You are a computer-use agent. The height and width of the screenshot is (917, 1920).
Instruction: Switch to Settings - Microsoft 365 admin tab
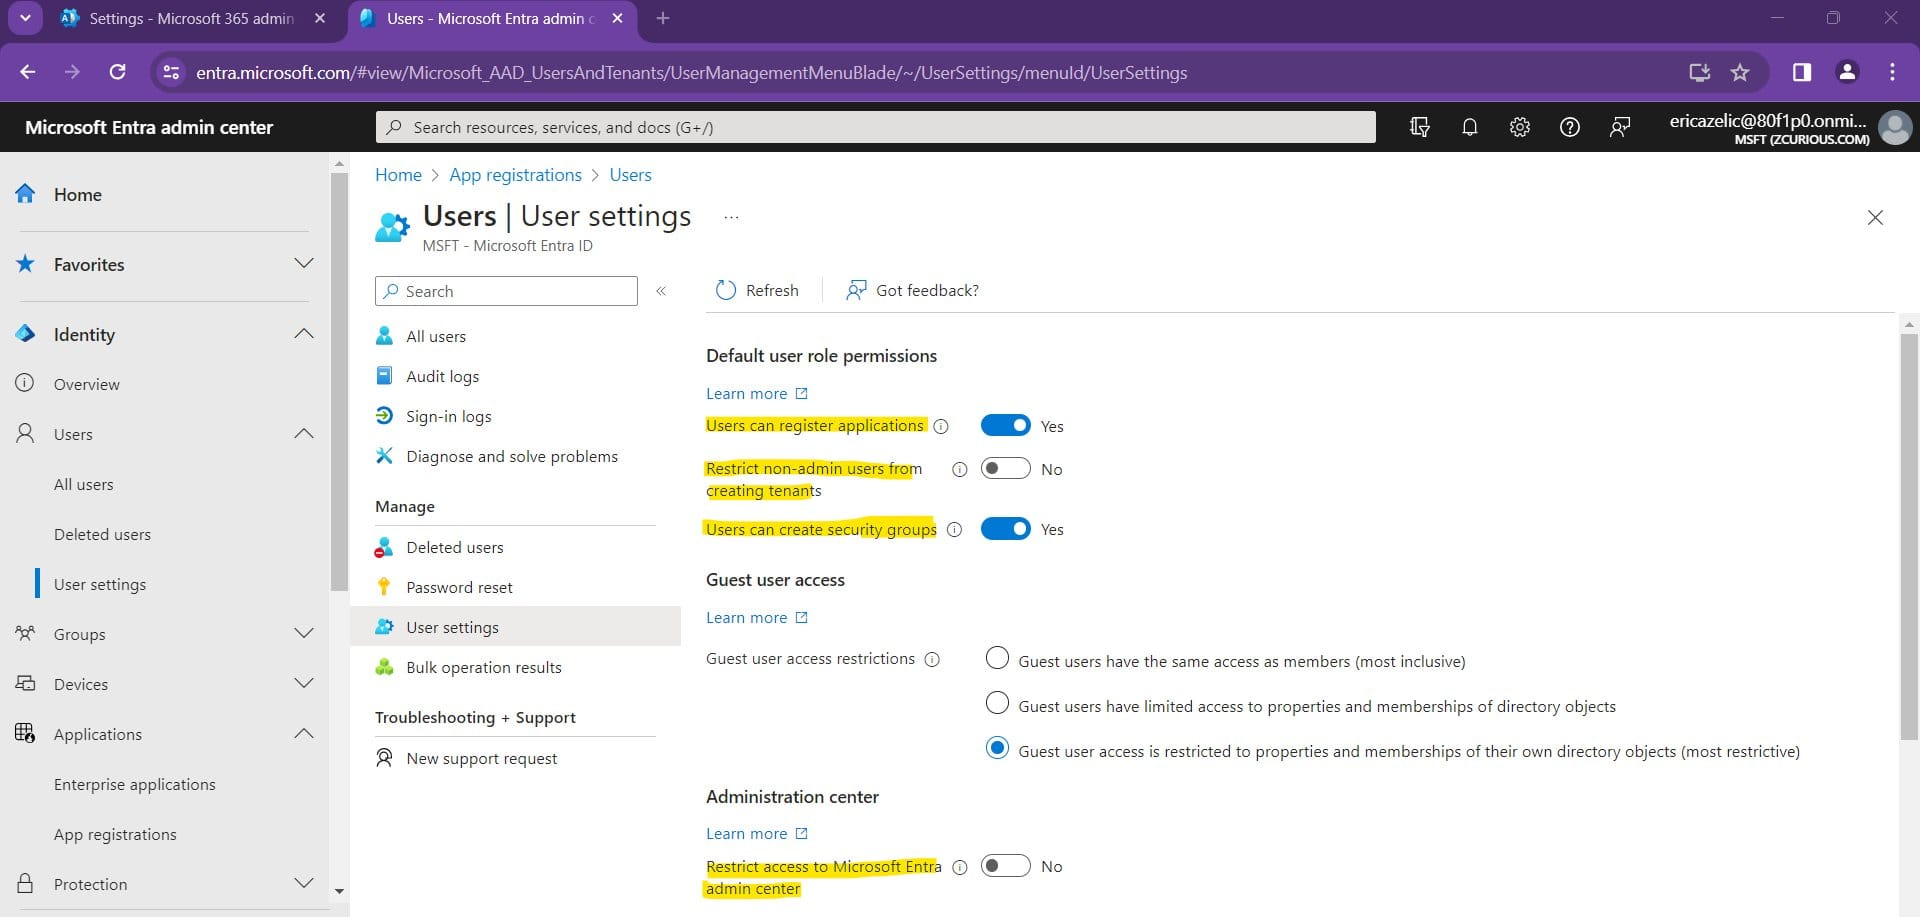click(192, 18)
